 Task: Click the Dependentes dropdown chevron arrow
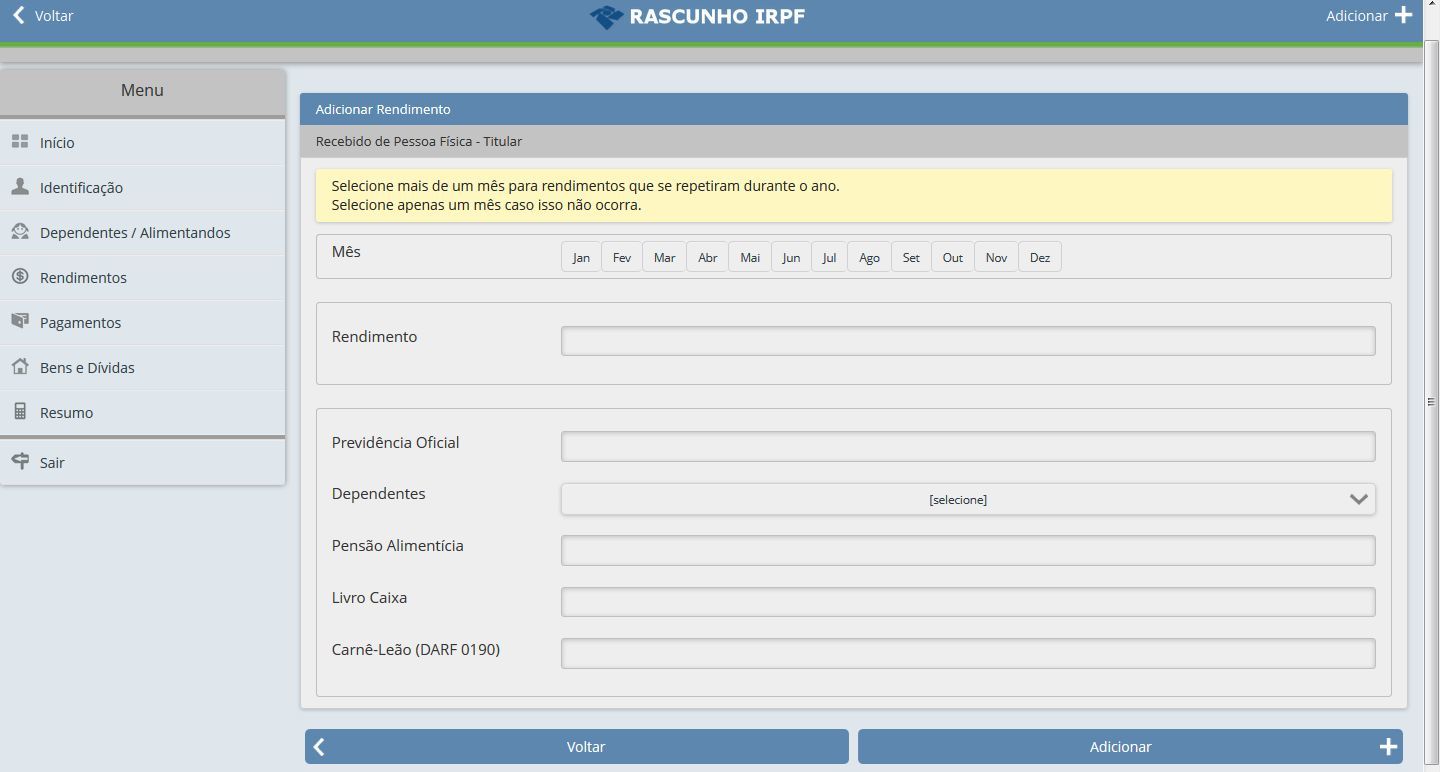pos(1358,499)
